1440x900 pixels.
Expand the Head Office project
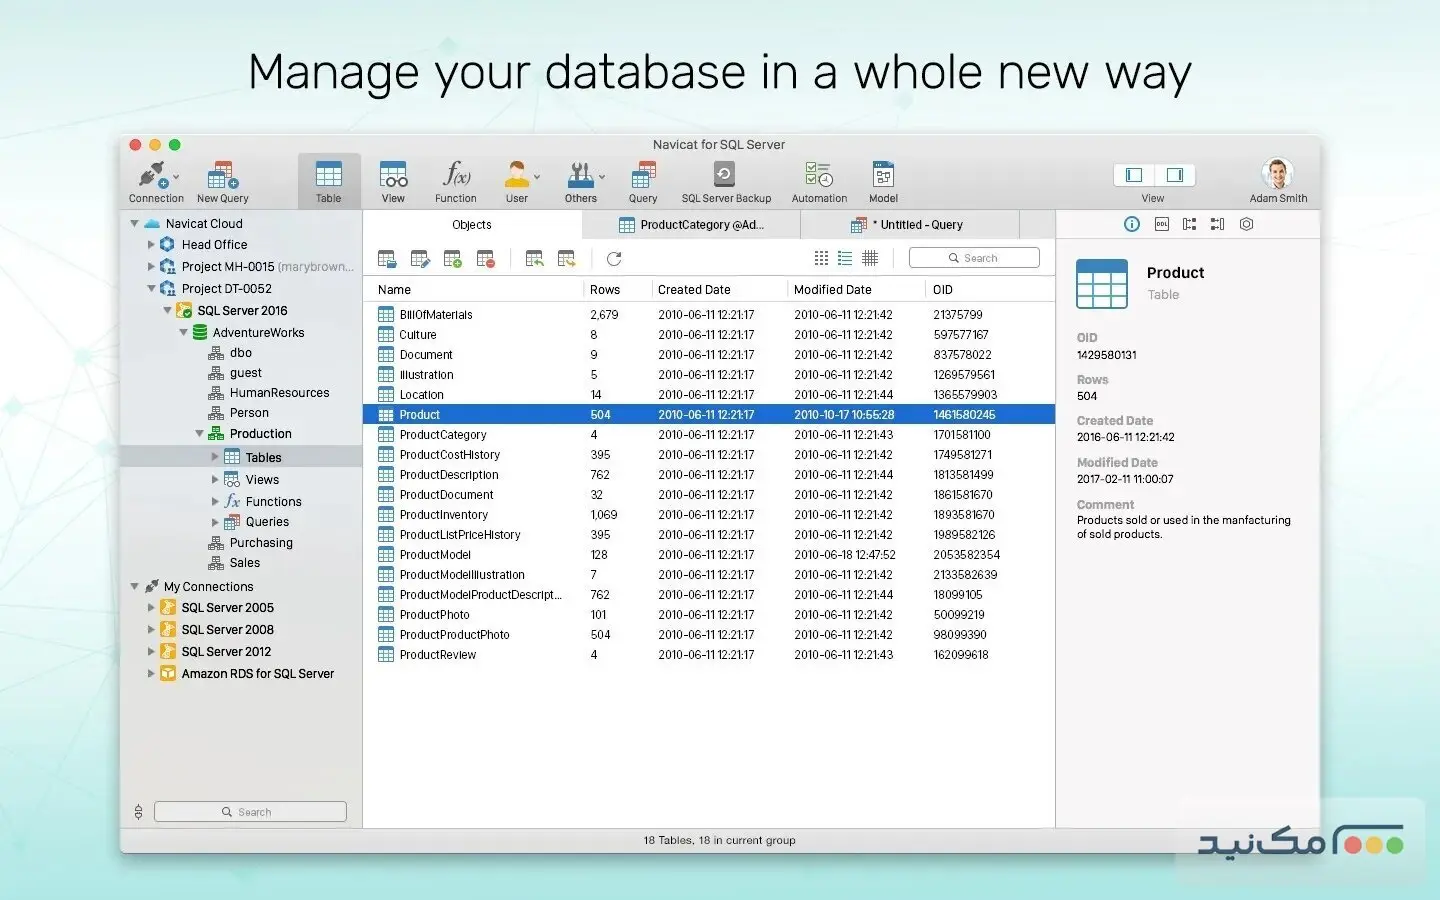(x=151, y=244)
